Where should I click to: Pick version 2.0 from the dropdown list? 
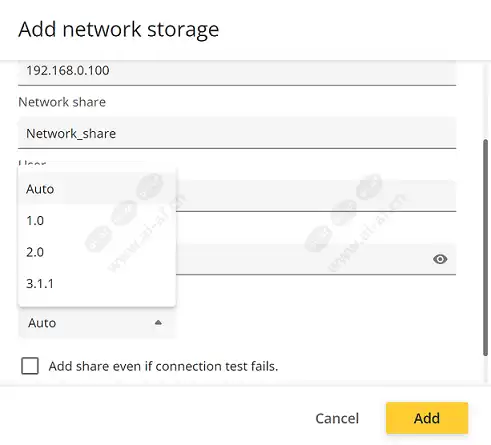(x=97, y=252)
